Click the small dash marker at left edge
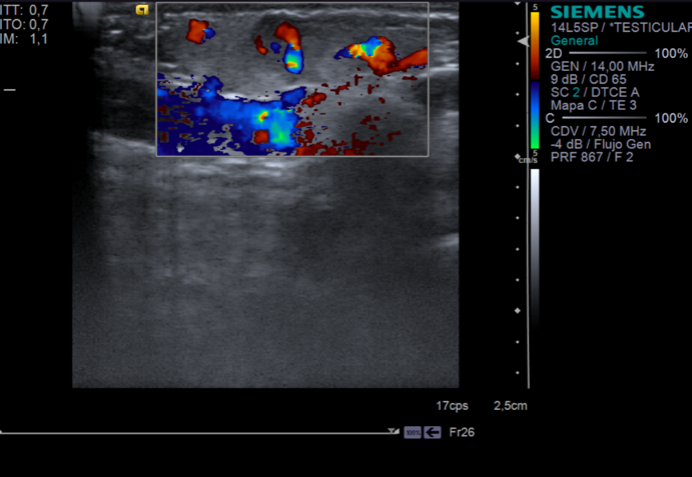 coord(9,90)
